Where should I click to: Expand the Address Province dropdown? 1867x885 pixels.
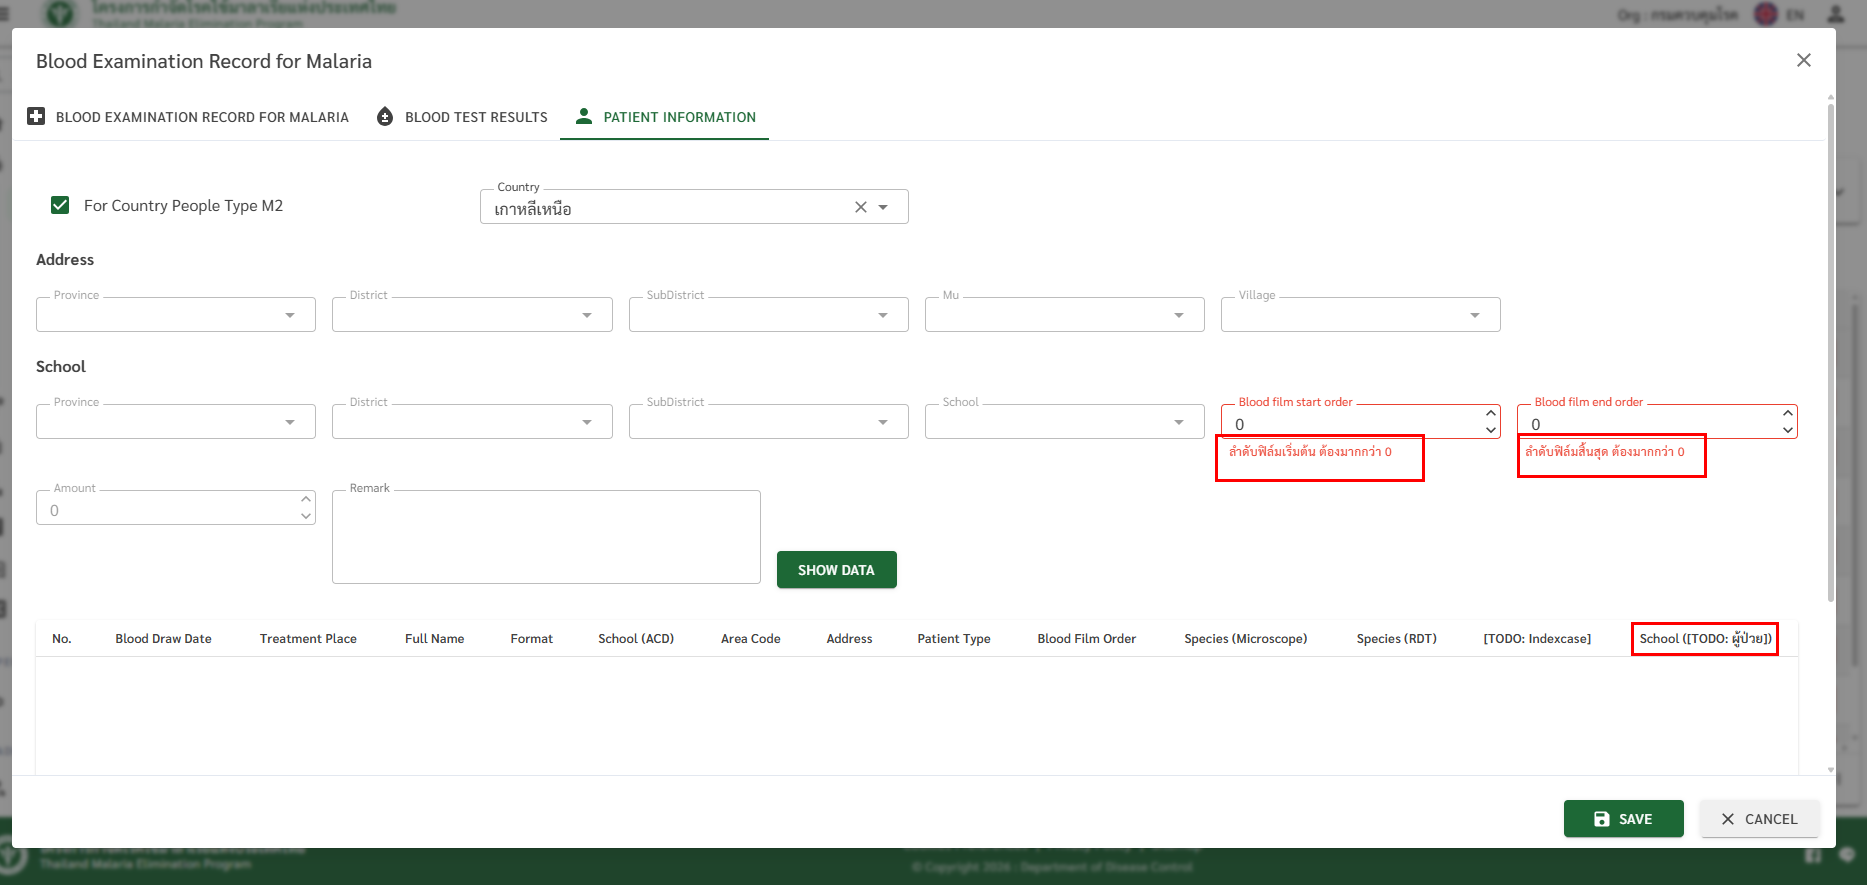pyautogui.click(x=290, y=315)
